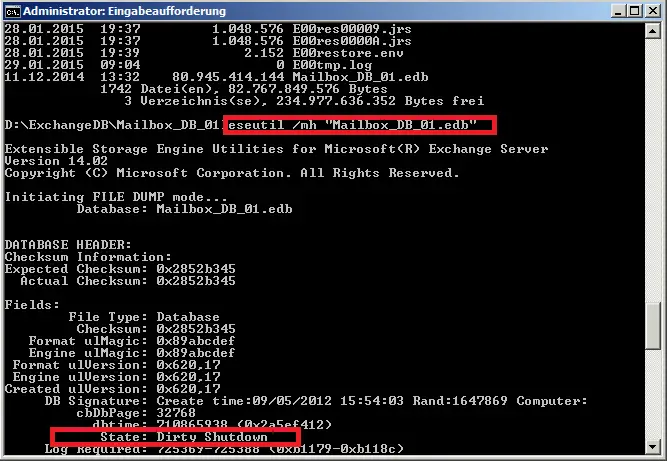Click the 'DATABASE HEADER:' heading
The width and height of the screenshot is (667, 461).
coord(68,245)
